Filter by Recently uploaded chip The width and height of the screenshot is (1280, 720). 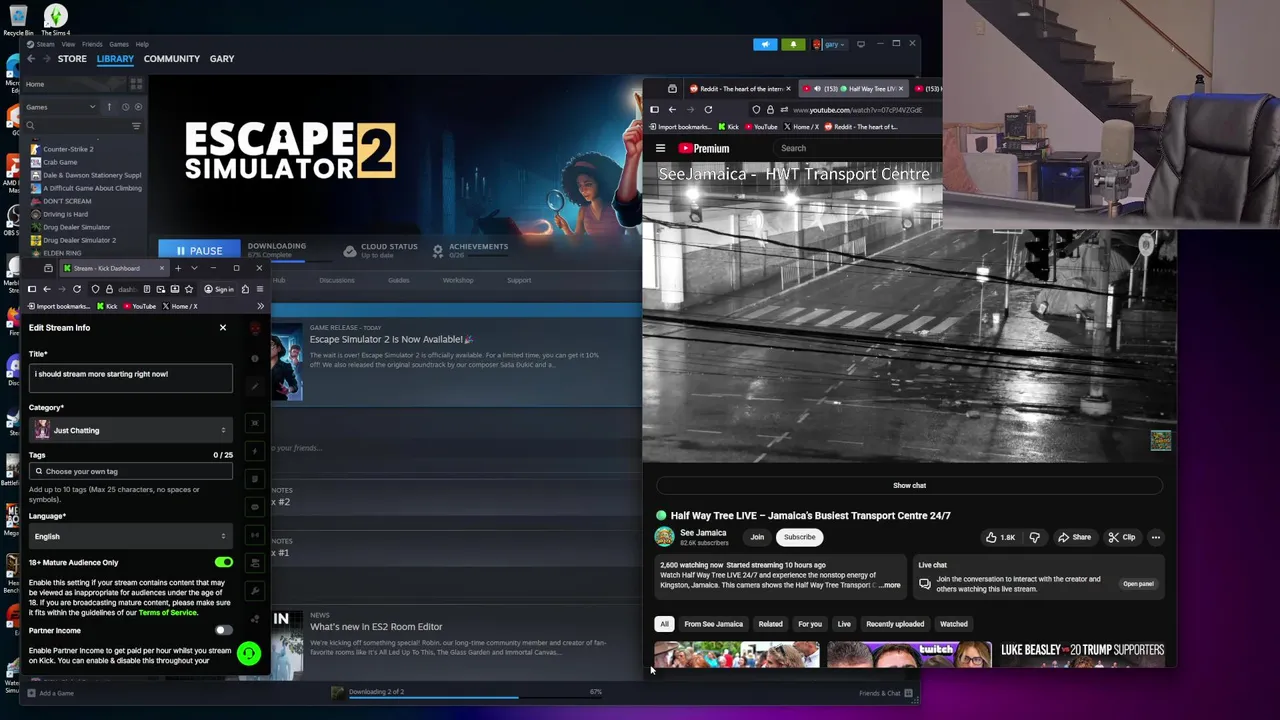coord(895,624)
